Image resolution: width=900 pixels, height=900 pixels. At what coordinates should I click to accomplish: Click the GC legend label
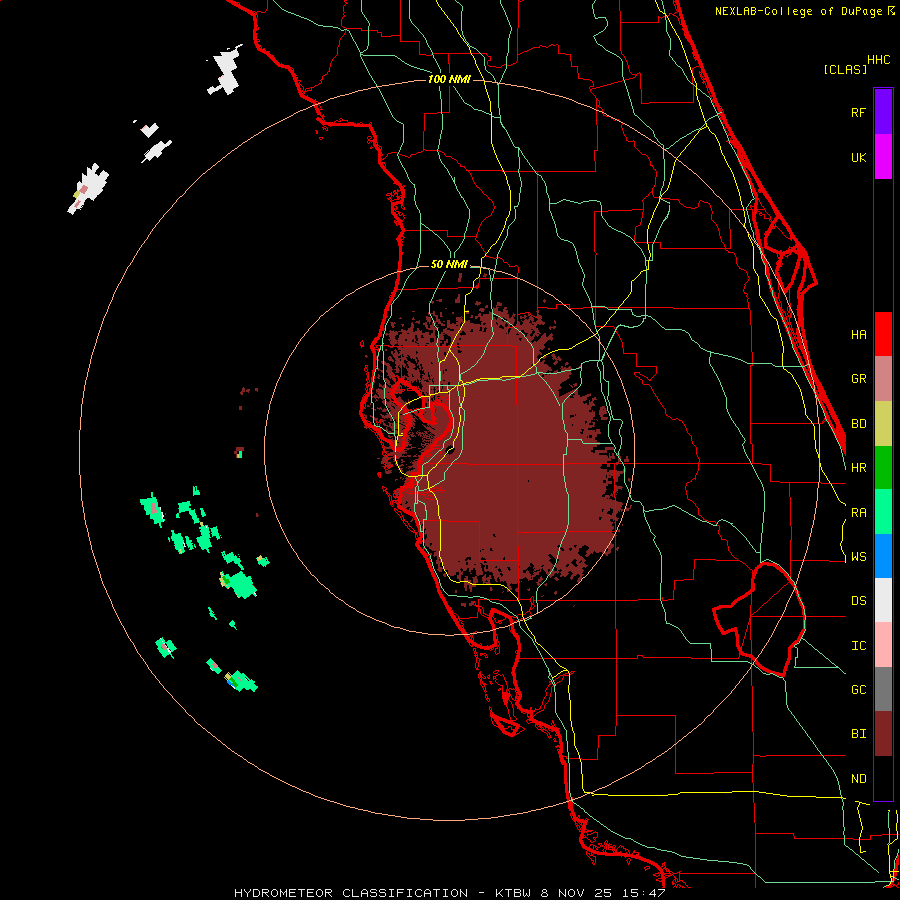click(x=858, y=690)
